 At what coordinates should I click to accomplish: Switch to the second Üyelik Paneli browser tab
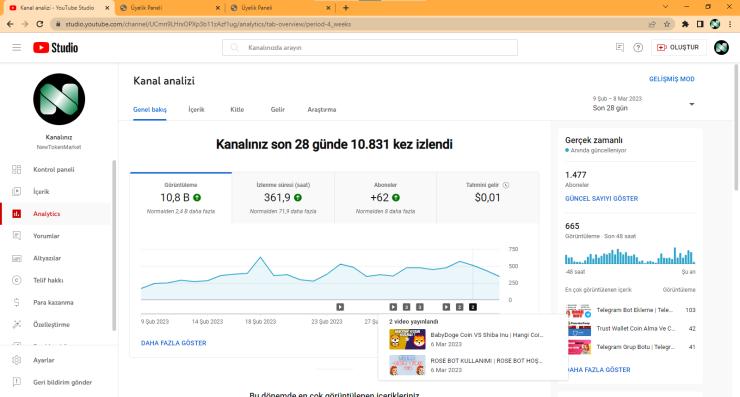pos(278,8)
